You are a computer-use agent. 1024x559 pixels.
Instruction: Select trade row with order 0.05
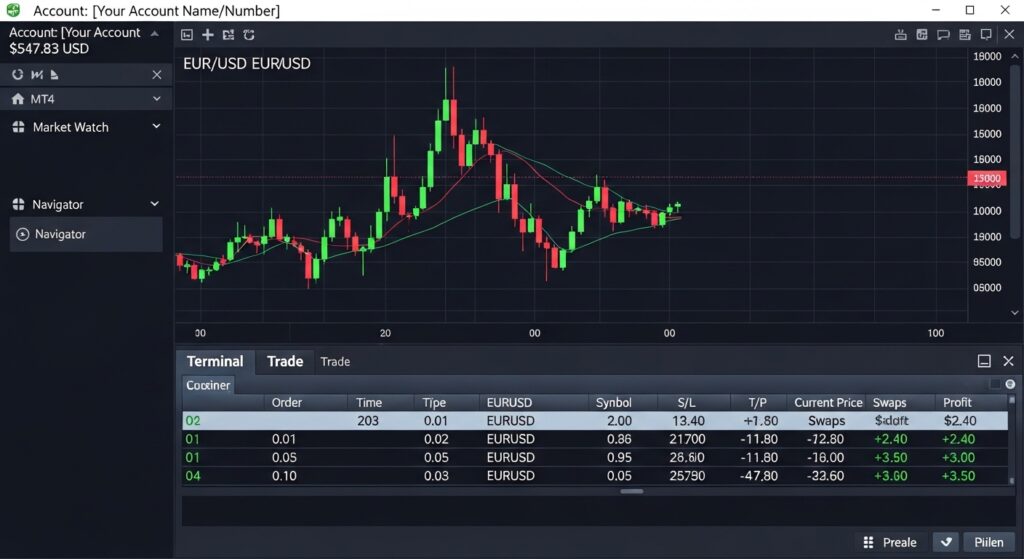(594, 457)
